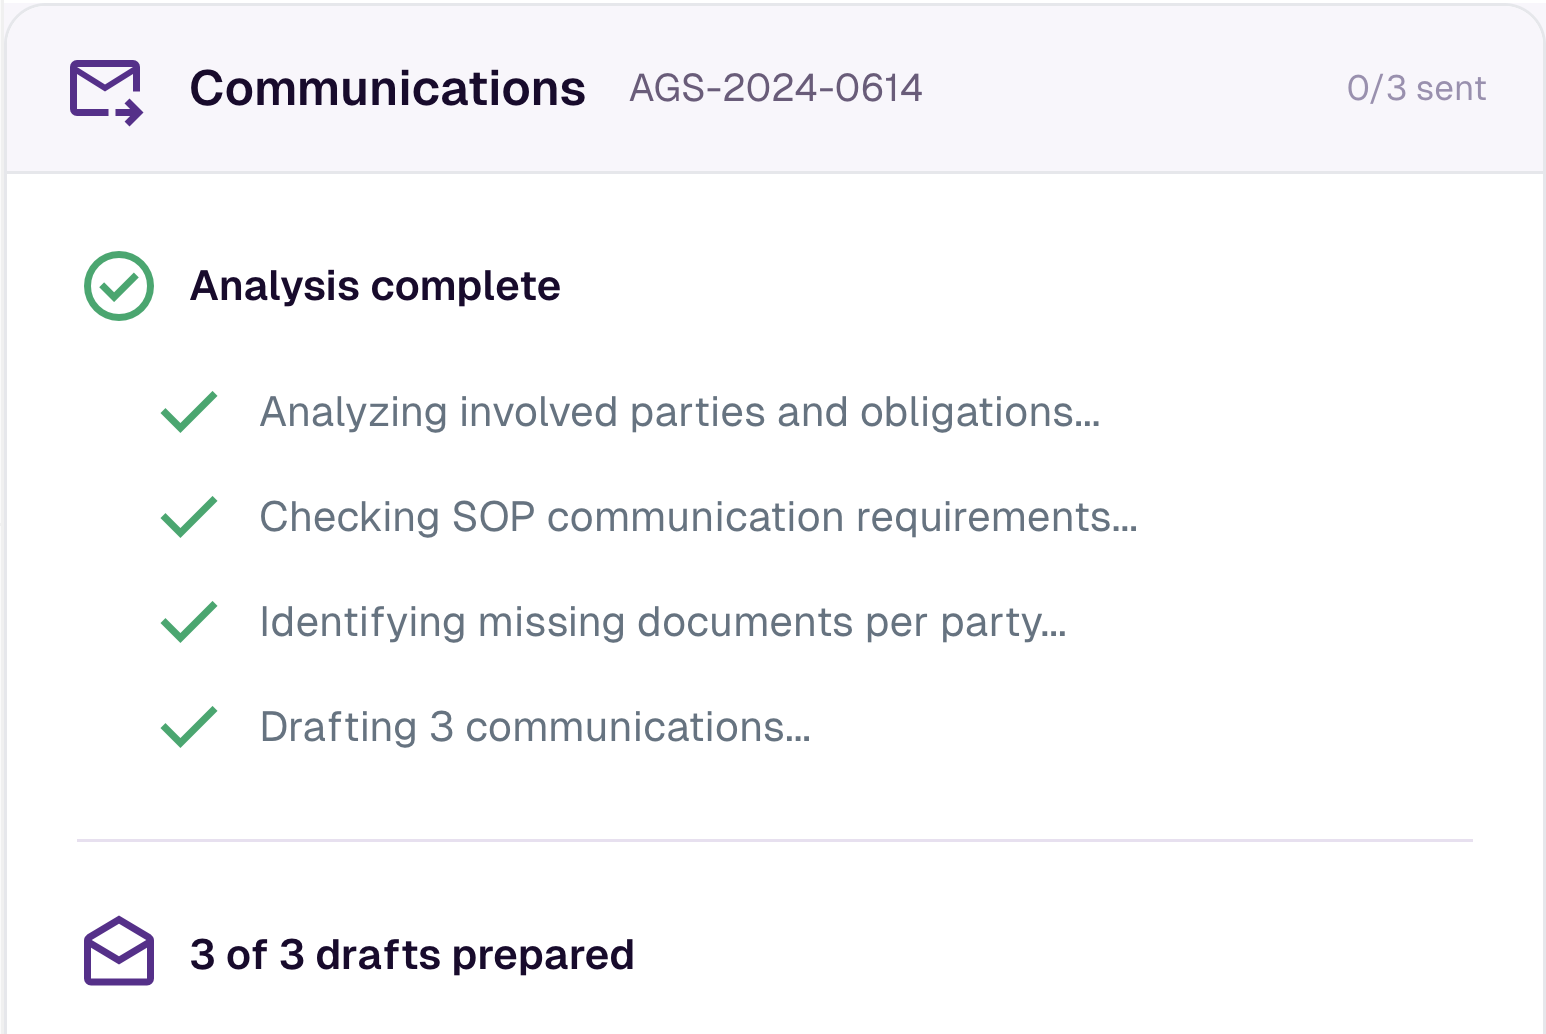
Task: Select the Communications panel title
Action: pyautogui.click(x=387, y=89)
